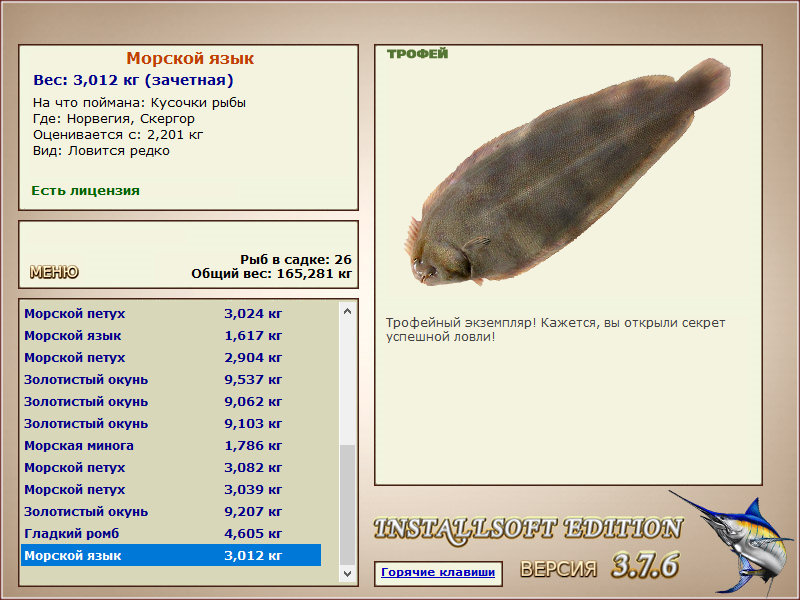Viewport: 800px width, 600px height.
Task: Select highlighted Морской язык 3,012 кг row
Action: click(171, 555)
